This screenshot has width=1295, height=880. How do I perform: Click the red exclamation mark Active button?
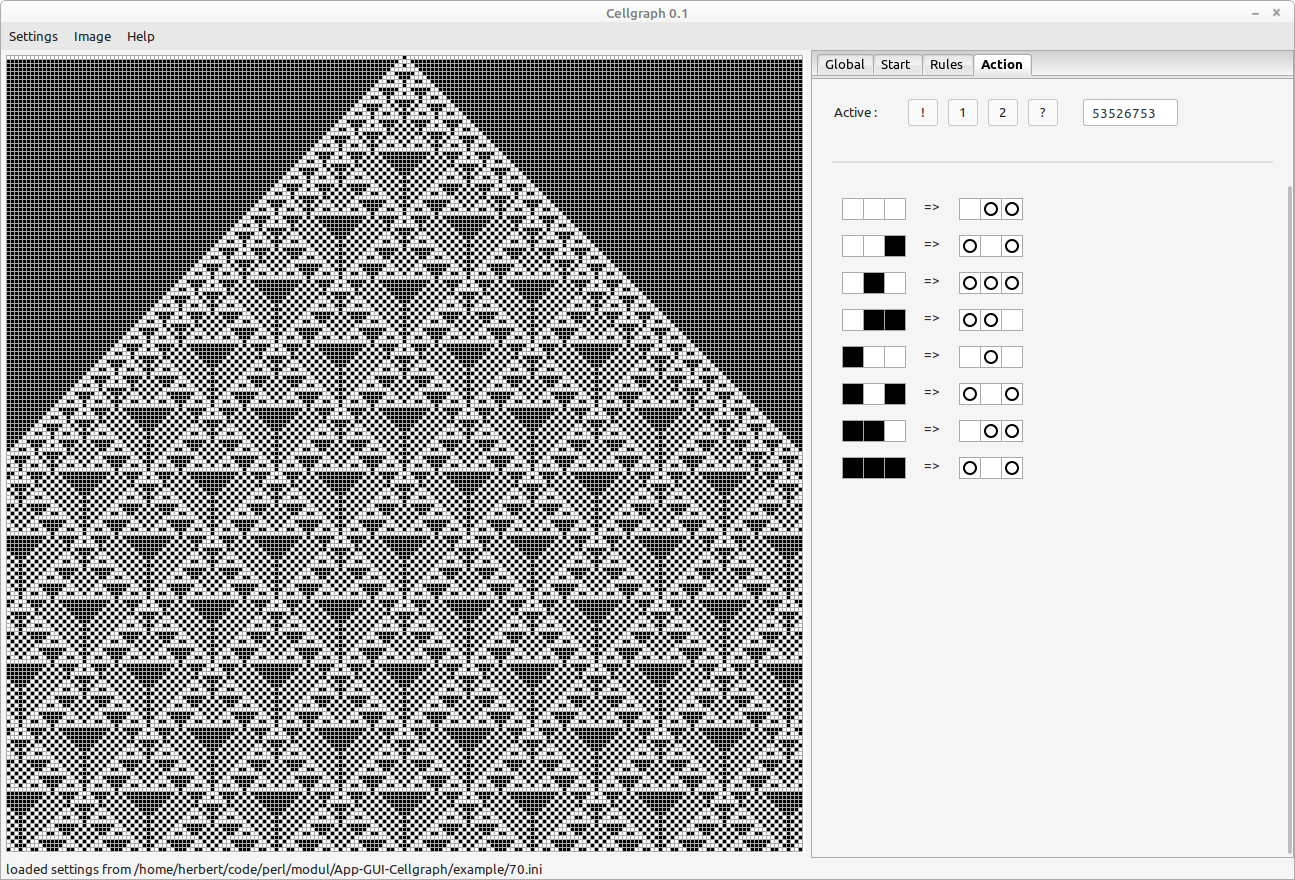pyautogui.click(x=923, y=113)
